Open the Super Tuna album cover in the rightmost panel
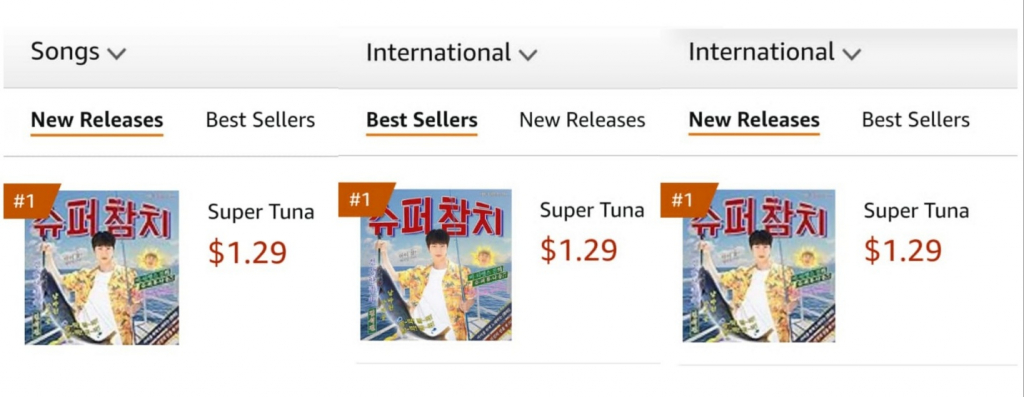This screenshot has height=397, width=1024. click(759, 266)
